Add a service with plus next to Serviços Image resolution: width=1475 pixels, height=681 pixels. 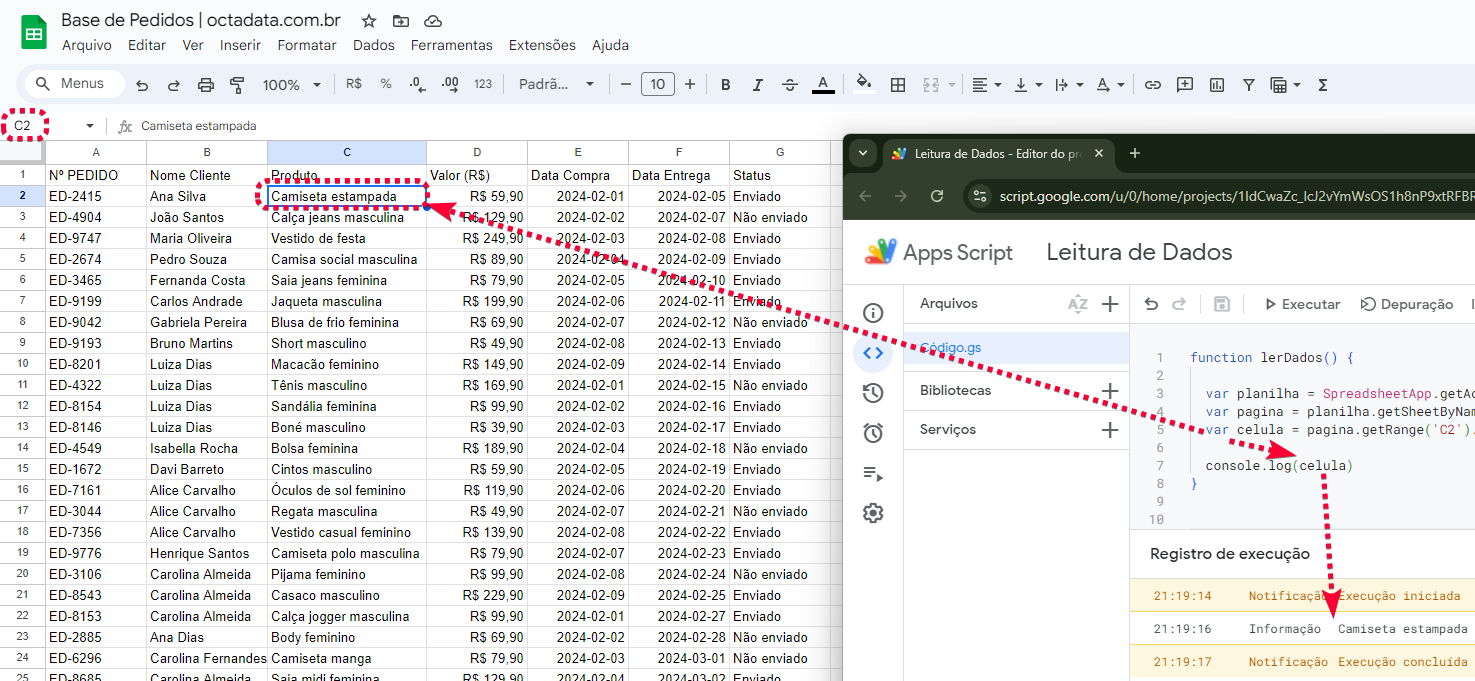1109,430
